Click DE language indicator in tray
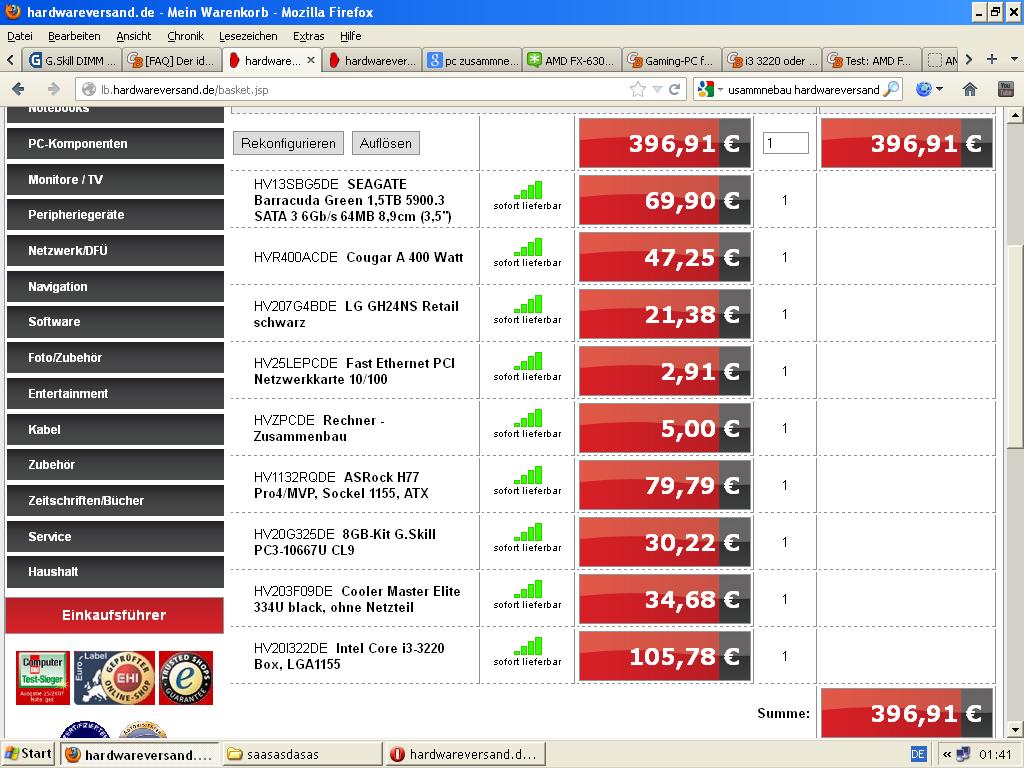Viewport: 1024px width, 768px height. point(918,754)
